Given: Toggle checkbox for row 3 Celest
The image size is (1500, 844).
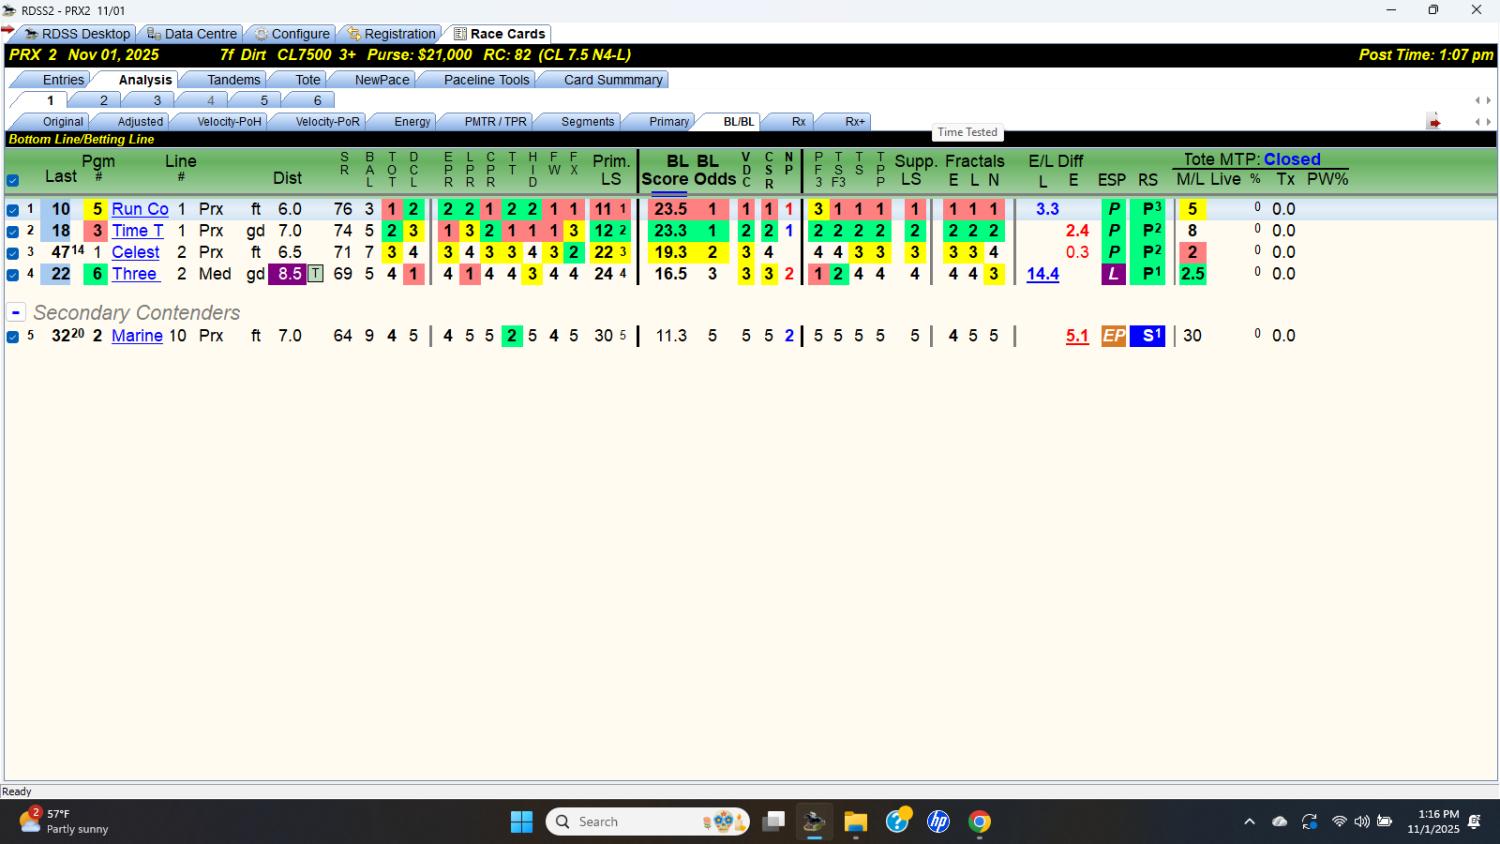Looking at the screenshot, I should 13,253.
